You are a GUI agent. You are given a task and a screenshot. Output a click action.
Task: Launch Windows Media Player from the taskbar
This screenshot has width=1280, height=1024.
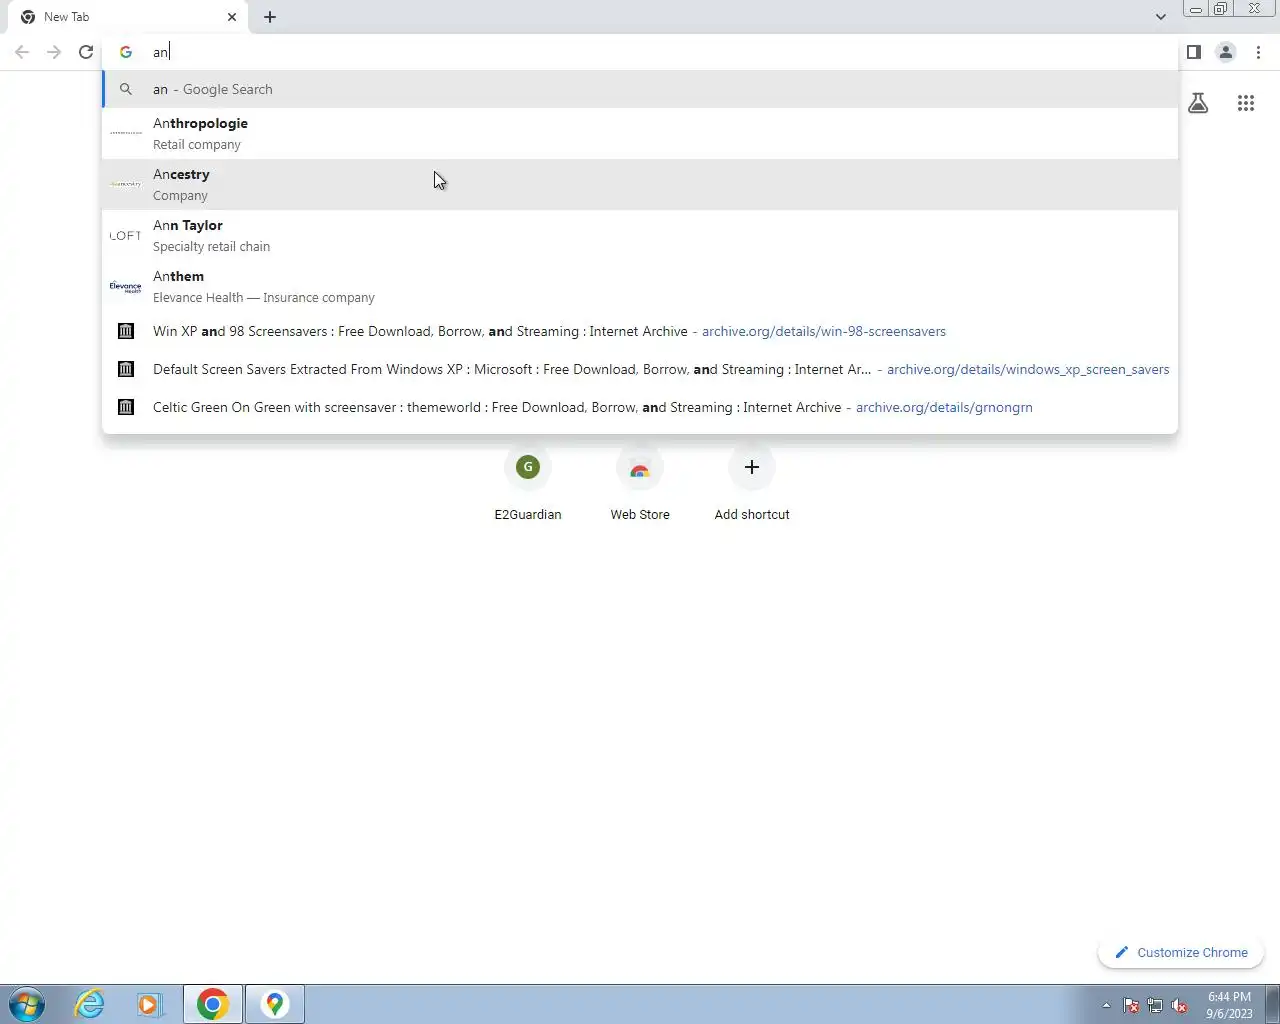click(150, 1004)
